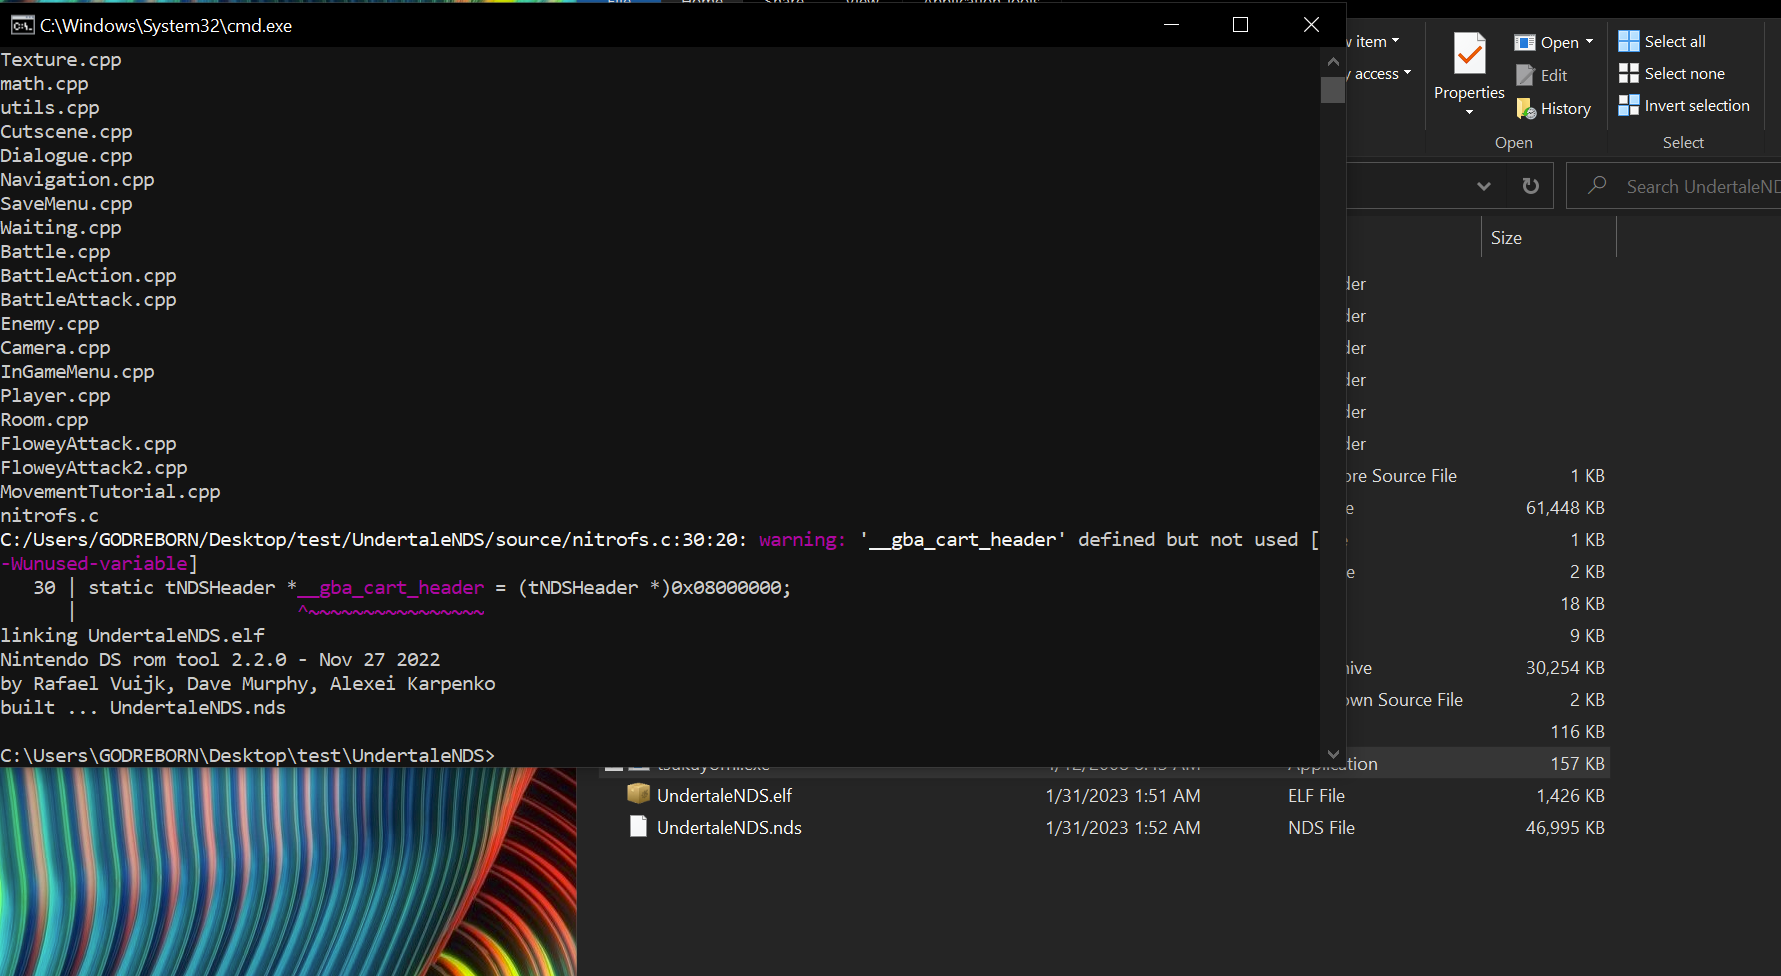This screenshot has width=1781, height=976.
Task: Click the 'Nintendo DS rom tool 2.2.0' line
Action: [220, 660]
